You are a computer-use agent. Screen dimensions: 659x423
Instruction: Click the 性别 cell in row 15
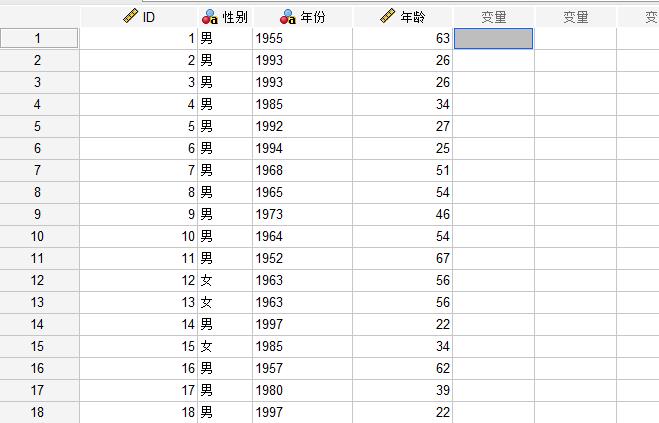coord(225,347)
